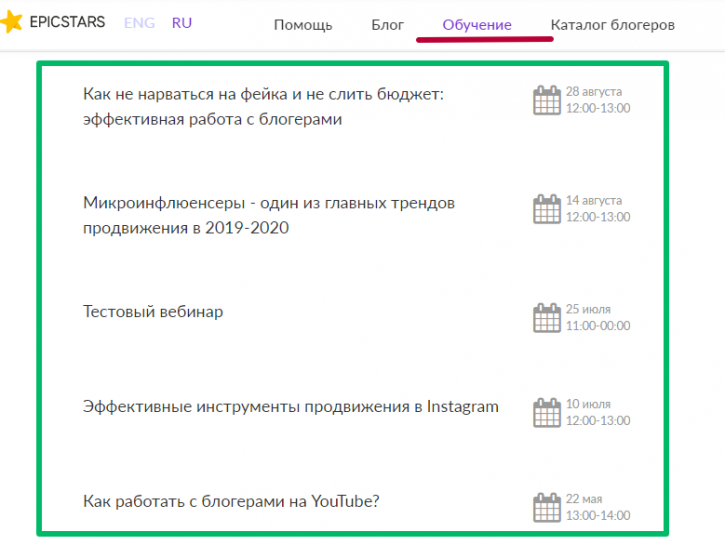Open Каталог блогеров page

613,24
